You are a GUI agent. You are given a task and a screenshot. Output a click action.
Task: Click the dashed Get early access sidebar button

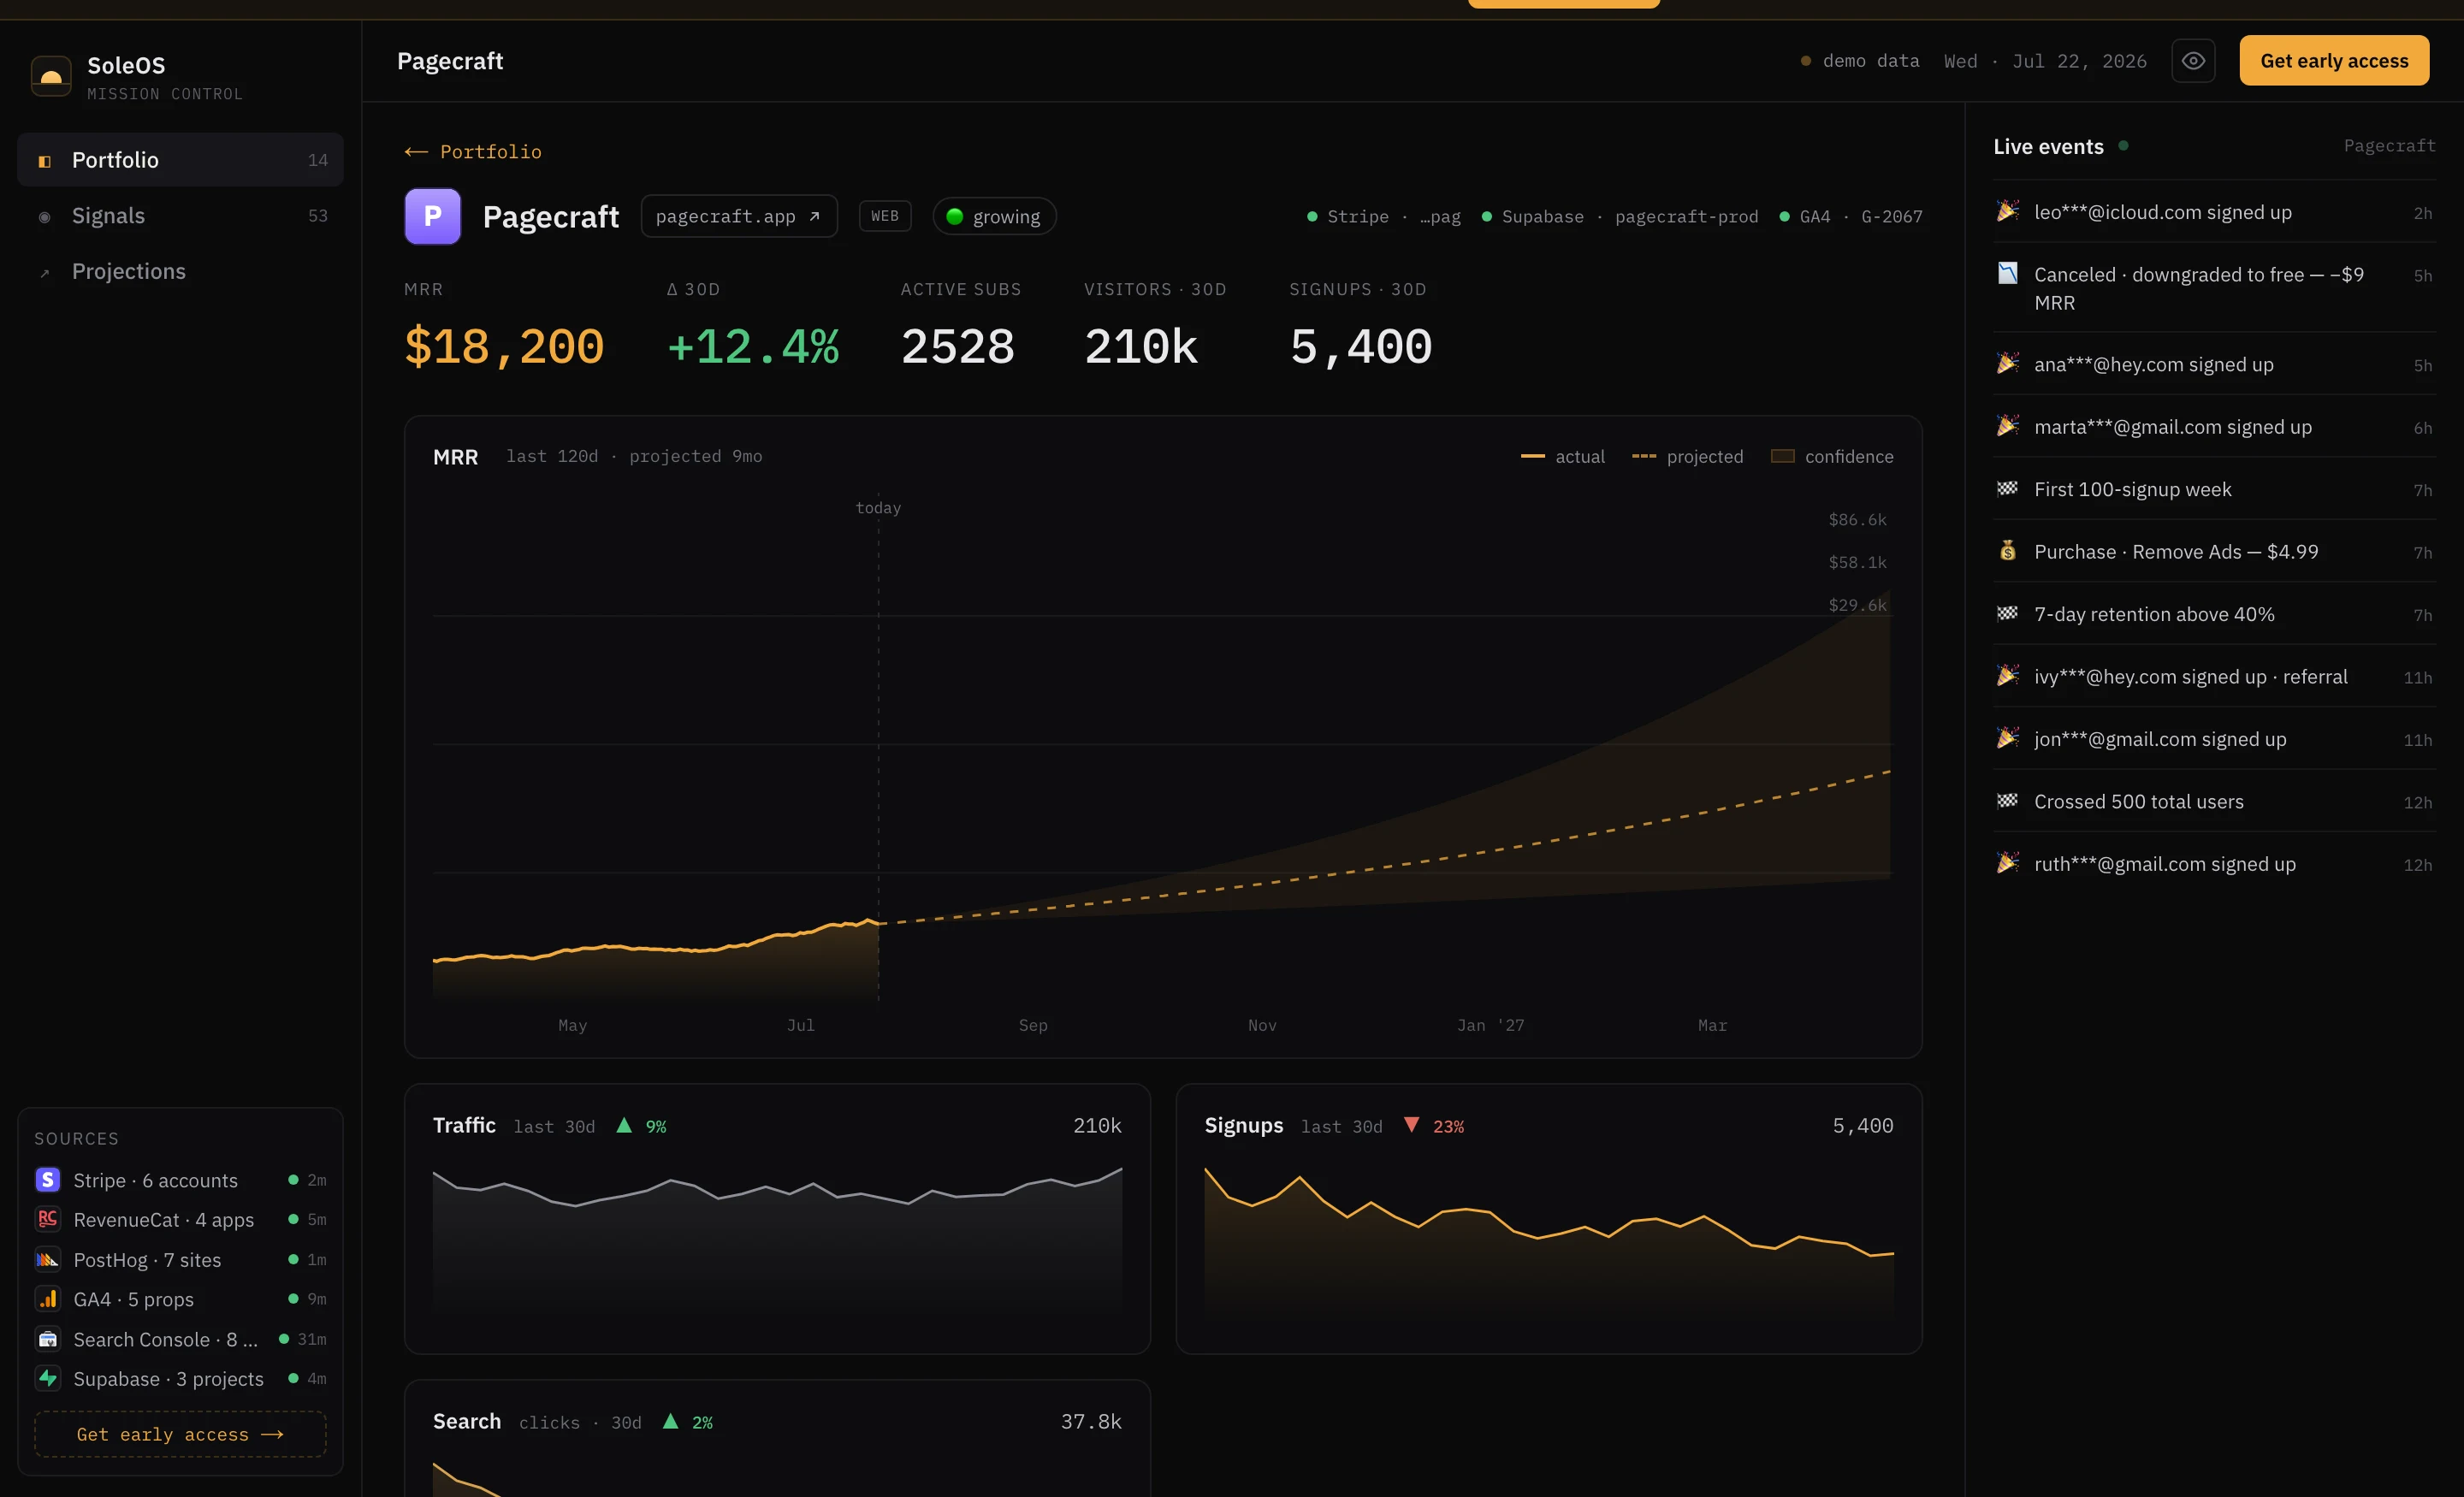point(180,1434)
